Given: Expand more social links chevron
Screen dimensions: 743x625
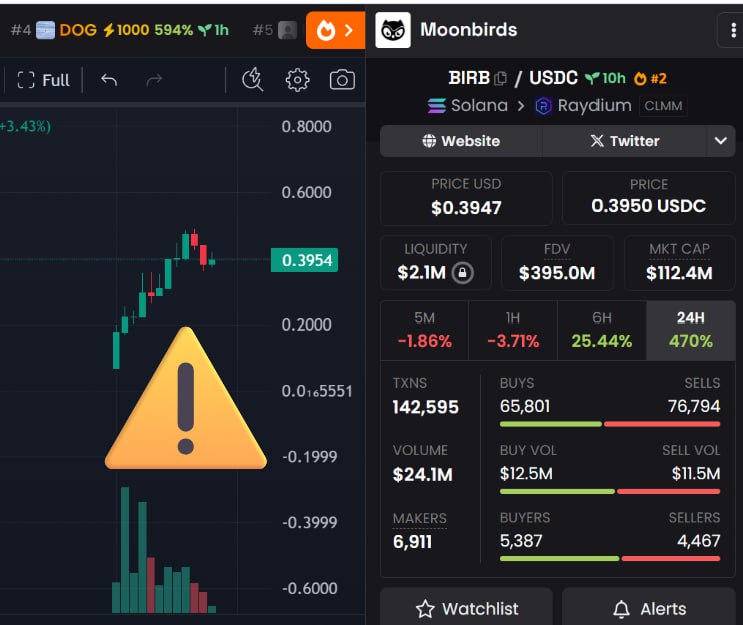Looking at the screenshot, I should (721, 141).
